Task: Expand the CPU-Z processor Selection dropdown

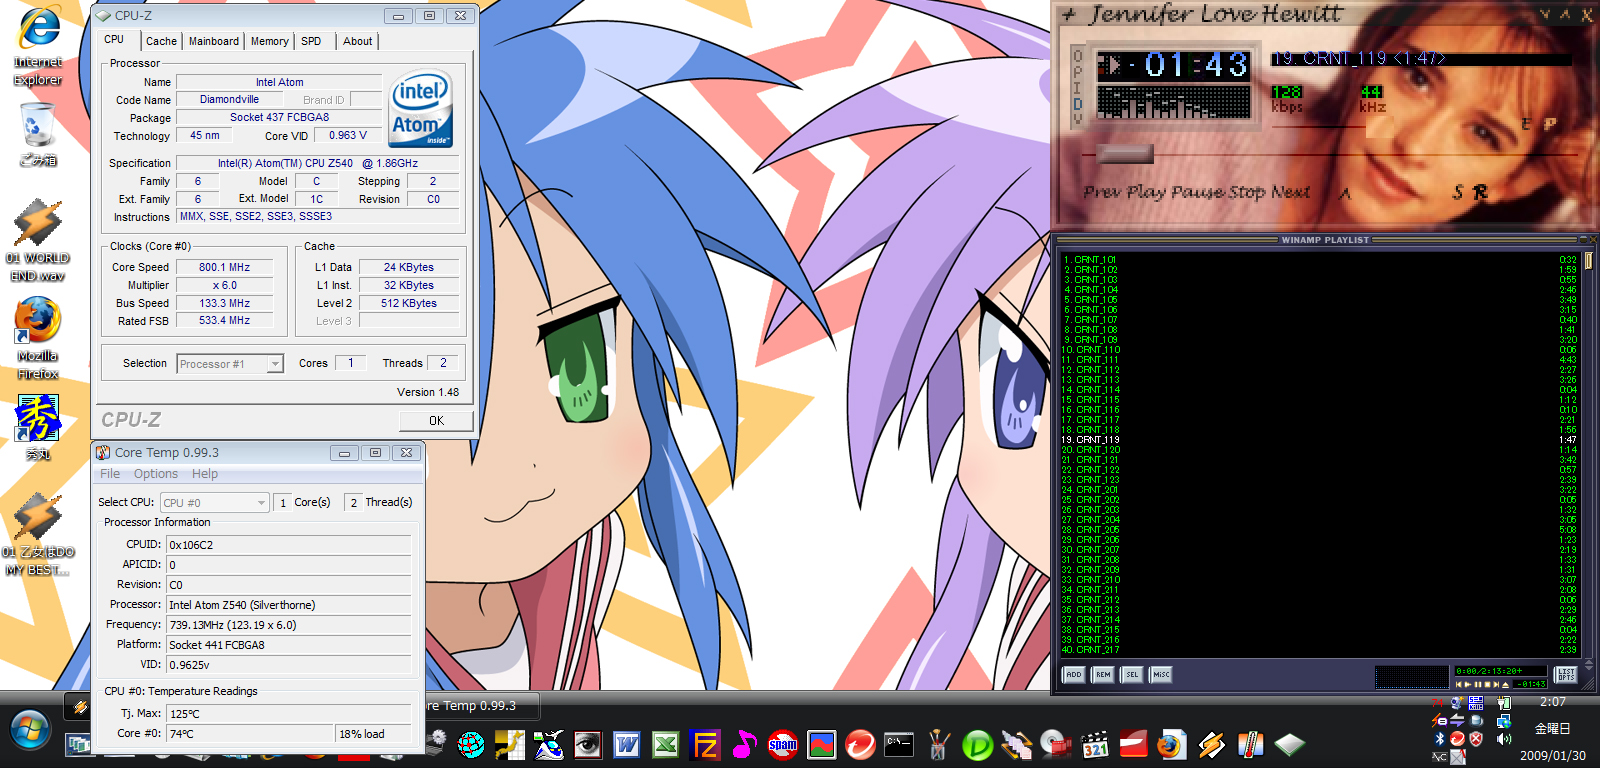Action: tap(275, 364)
